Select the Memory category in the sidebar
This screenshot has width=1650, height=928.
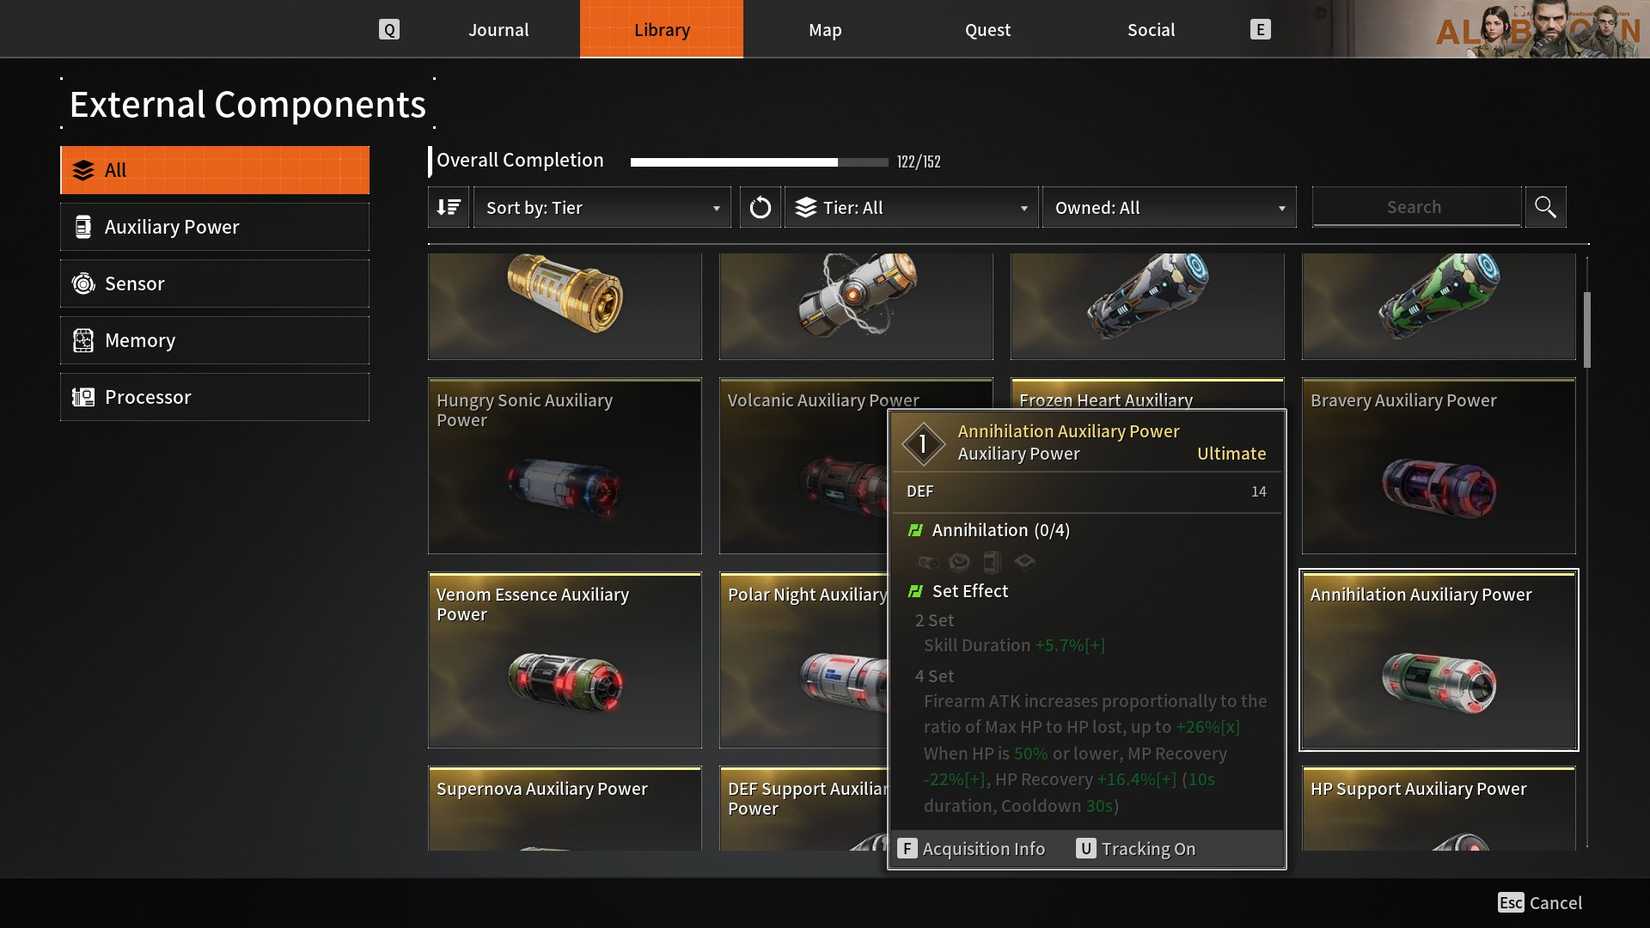pyautogui.click(x=215, y=341)
